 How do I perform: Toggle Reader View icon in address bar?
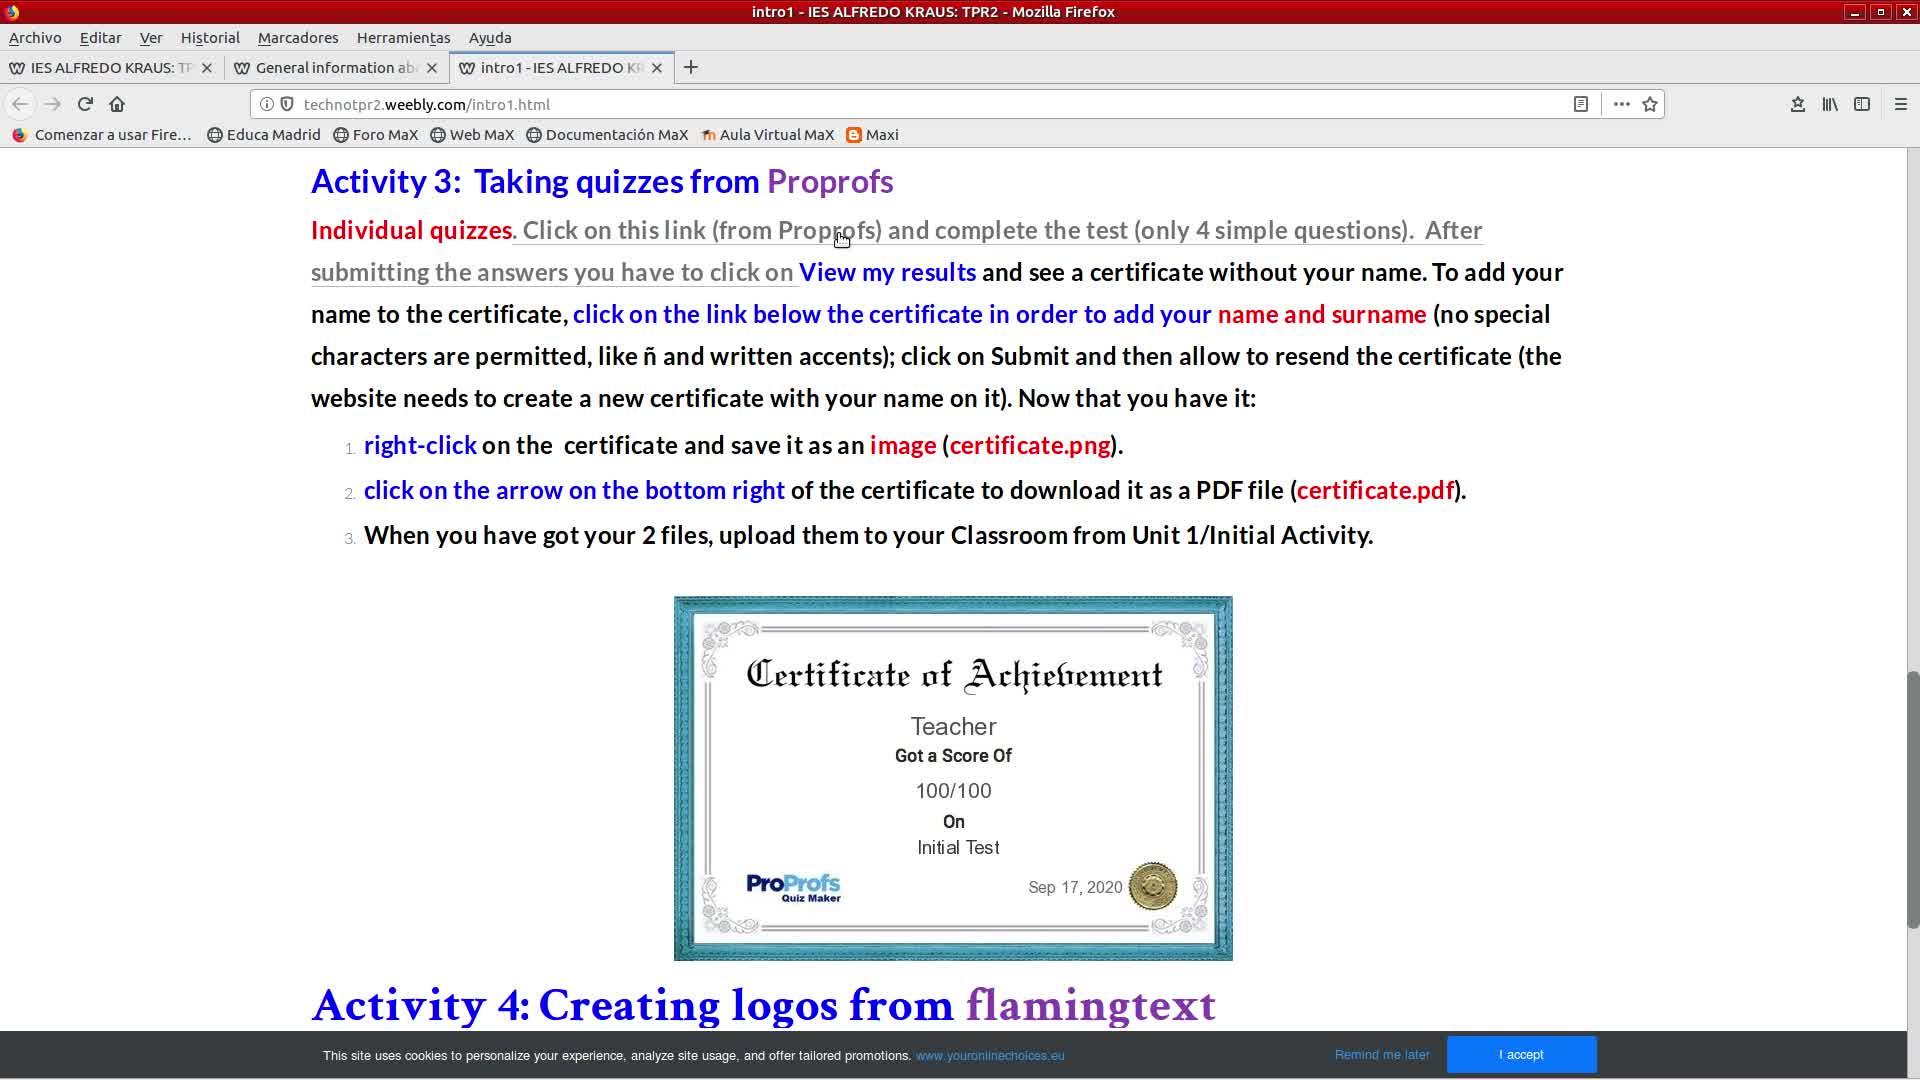click(x=1581, y=104)
